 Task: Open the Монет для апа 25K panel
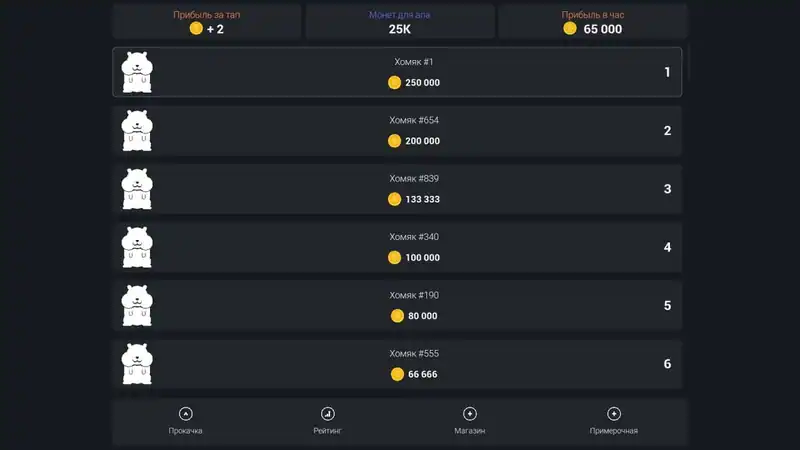pyautogui.click(x=400, y=21)
